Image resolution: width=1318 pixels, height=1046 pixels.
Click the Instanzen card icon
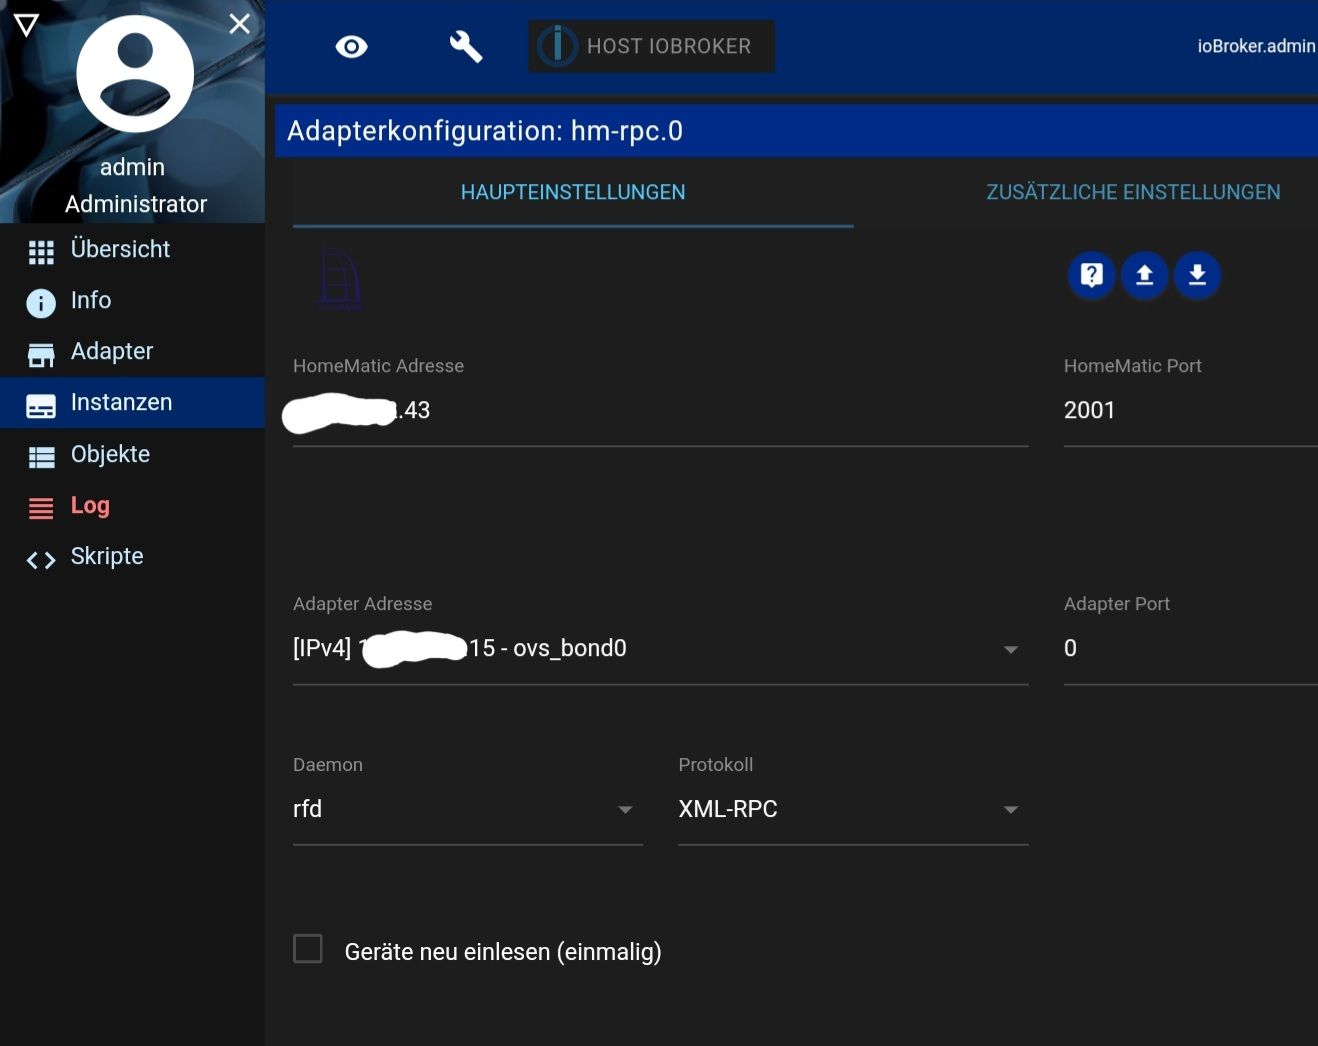(x=41, y=406)
